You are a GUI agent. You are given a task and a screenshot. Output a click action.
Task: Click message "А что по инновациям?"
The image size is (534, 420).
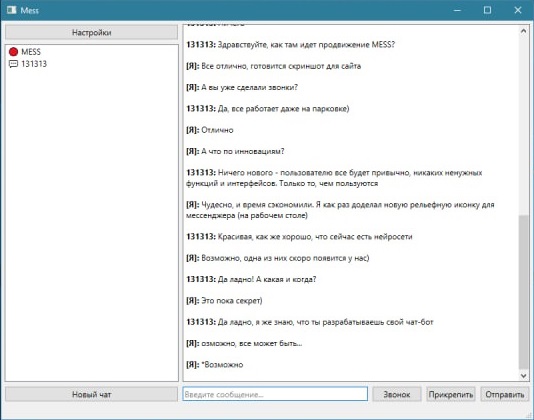click(235, 151)
